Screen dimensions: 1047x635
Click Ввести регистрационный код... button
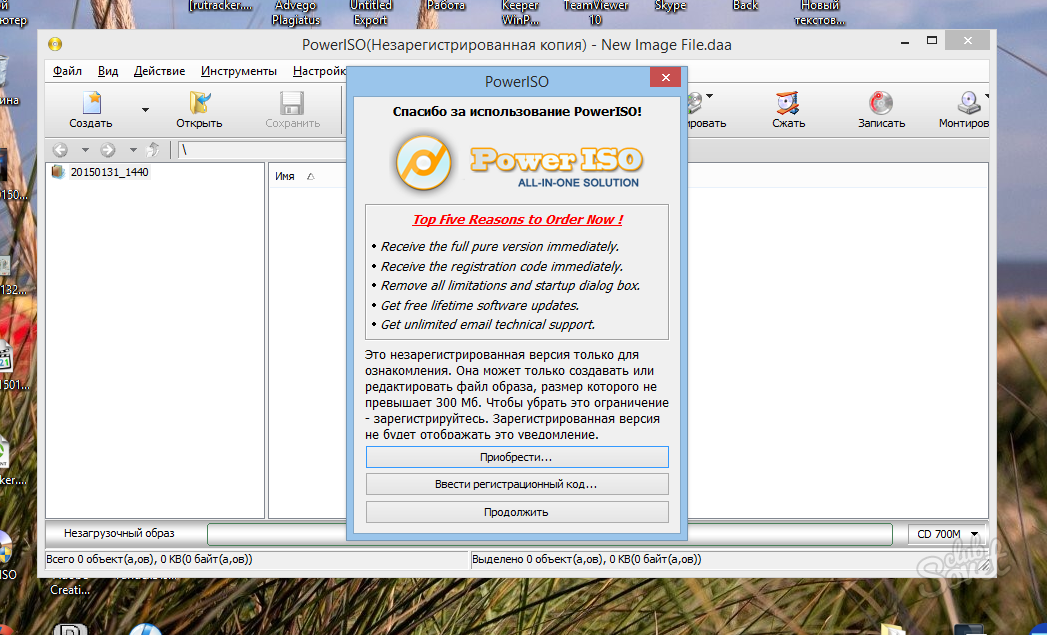(x=517, y=484)
